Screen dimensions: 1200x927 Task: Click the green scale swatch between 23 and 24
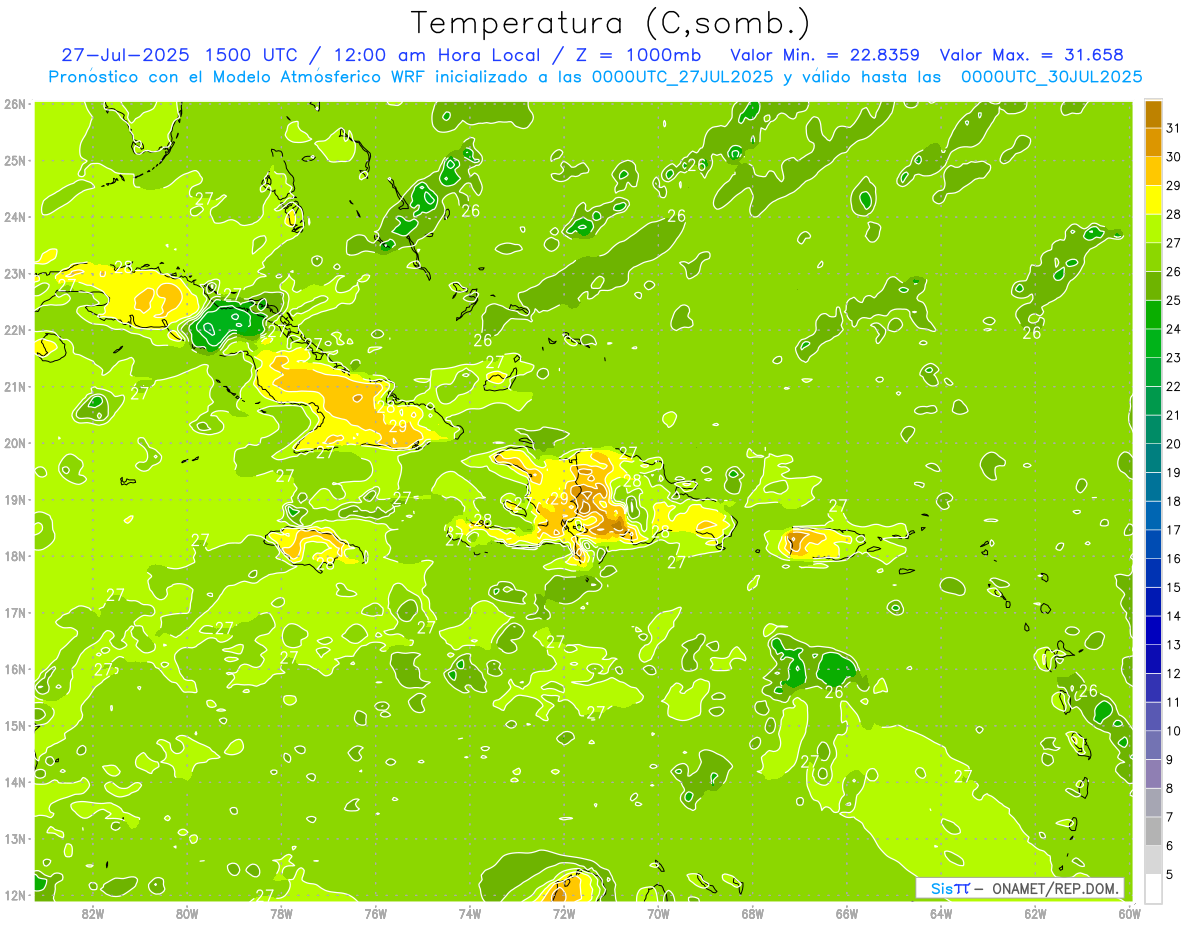pos(1153,343)
